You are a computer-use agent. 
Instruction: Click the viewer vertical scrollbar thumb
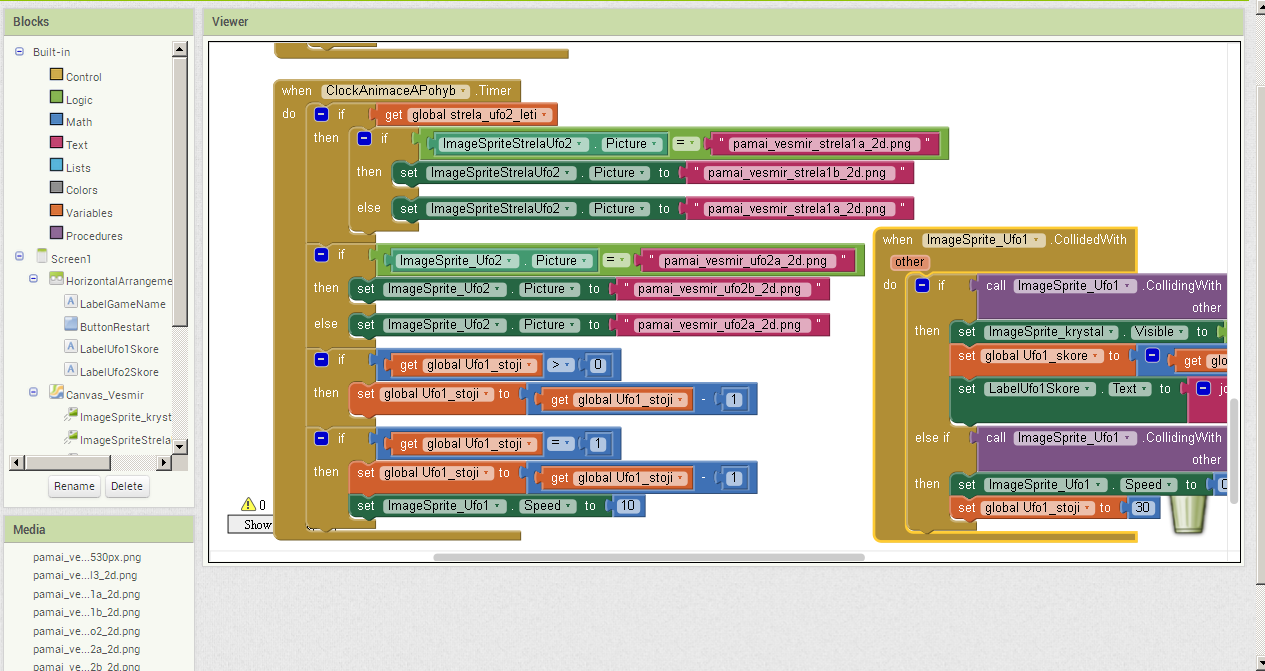1234,450
